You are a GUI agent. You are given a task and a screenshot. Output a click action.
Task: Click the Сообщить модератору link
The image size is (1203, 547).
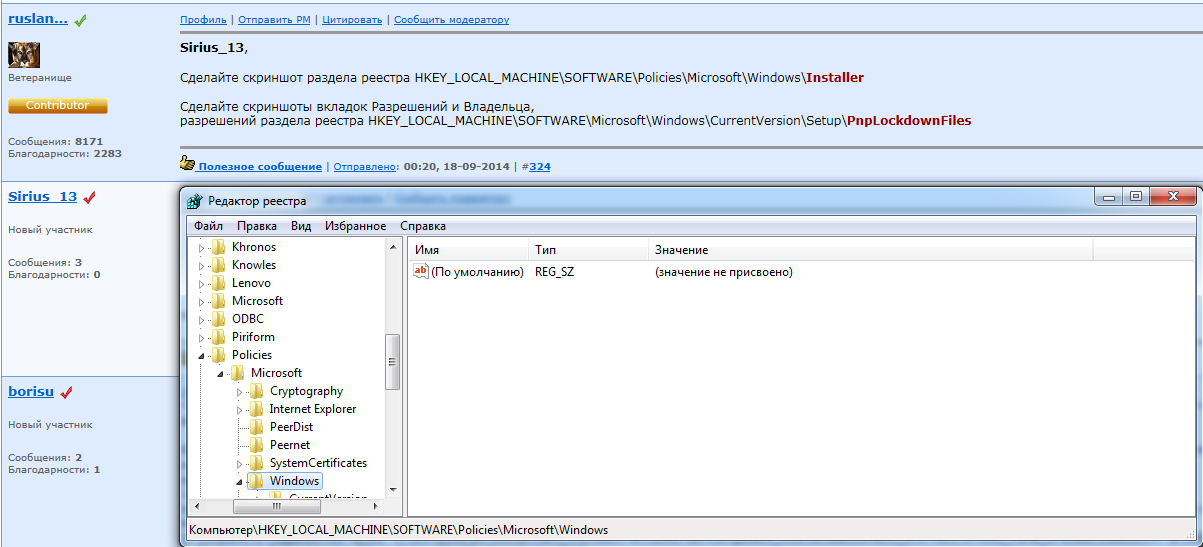click(x=451, y=20)
